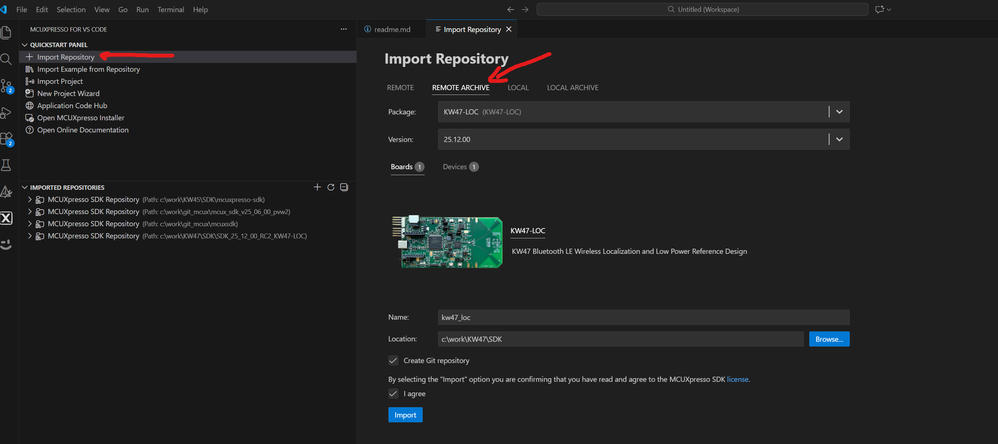Navigate back using the title bar arrow
Screen dimensions: 998x444
click(x=511, y=9)
